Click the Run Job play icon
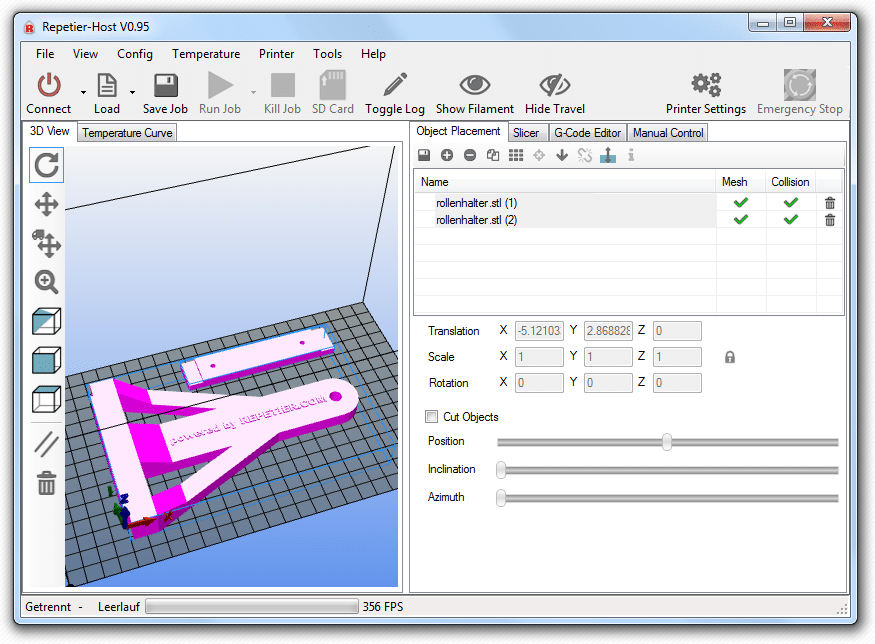This screenshot has width=875, height=644. click(x=220, y=85)
